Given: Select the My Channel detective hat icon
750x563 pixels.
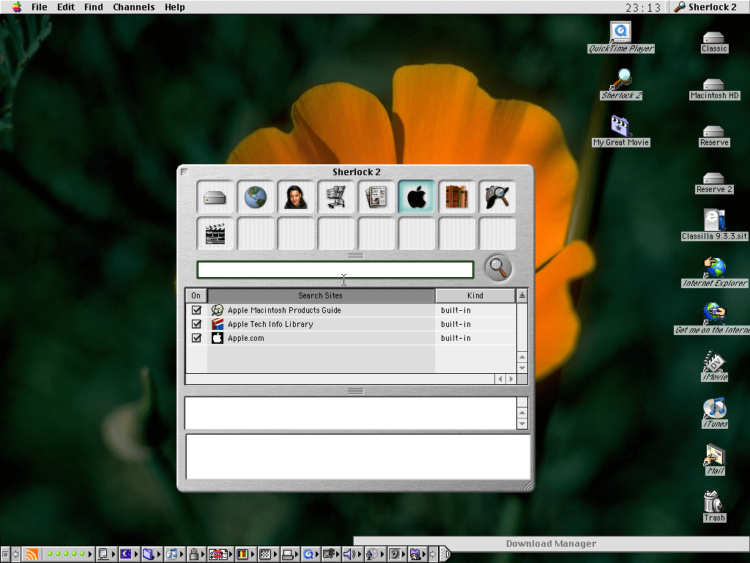Looking at the screenshot, I should [x=497, y=197].
